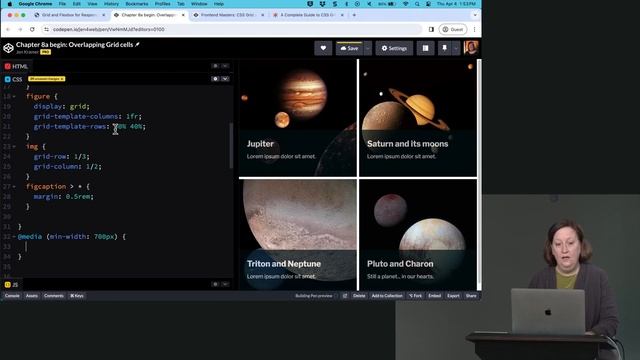Switch to the 'Frontend Masters: CSS Grid' tab
Screen dimensions: 640x360
229,15
